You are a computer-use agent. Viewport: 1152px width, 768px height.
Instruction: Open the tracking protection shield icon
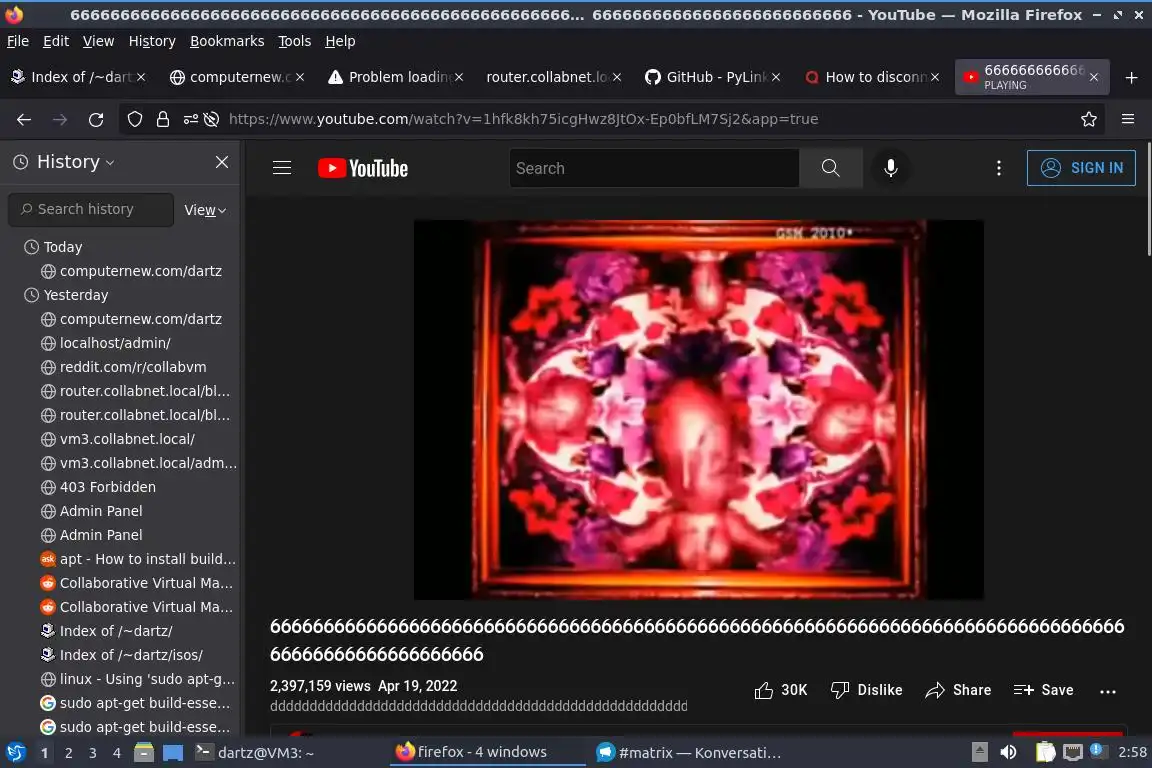134,119
